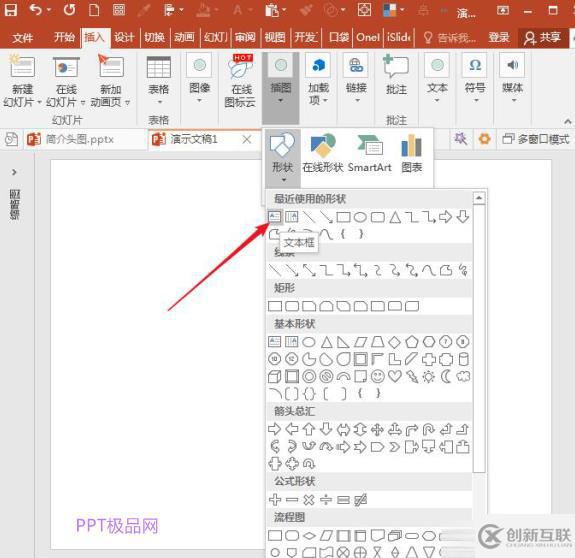This screenshot has width=575, height=558.
Task: Select vertical text box in recently used shapes
Action: click(x=292, y=217)
